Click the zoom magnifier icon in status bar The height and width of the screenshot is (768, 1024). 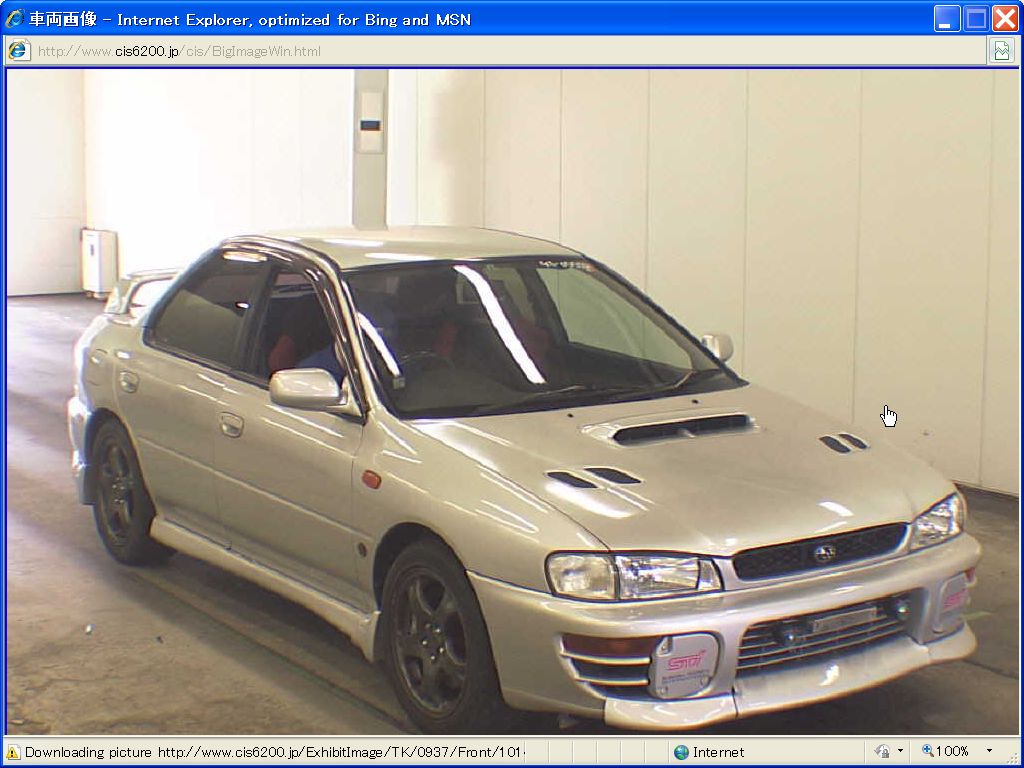(x=927, y=751)
